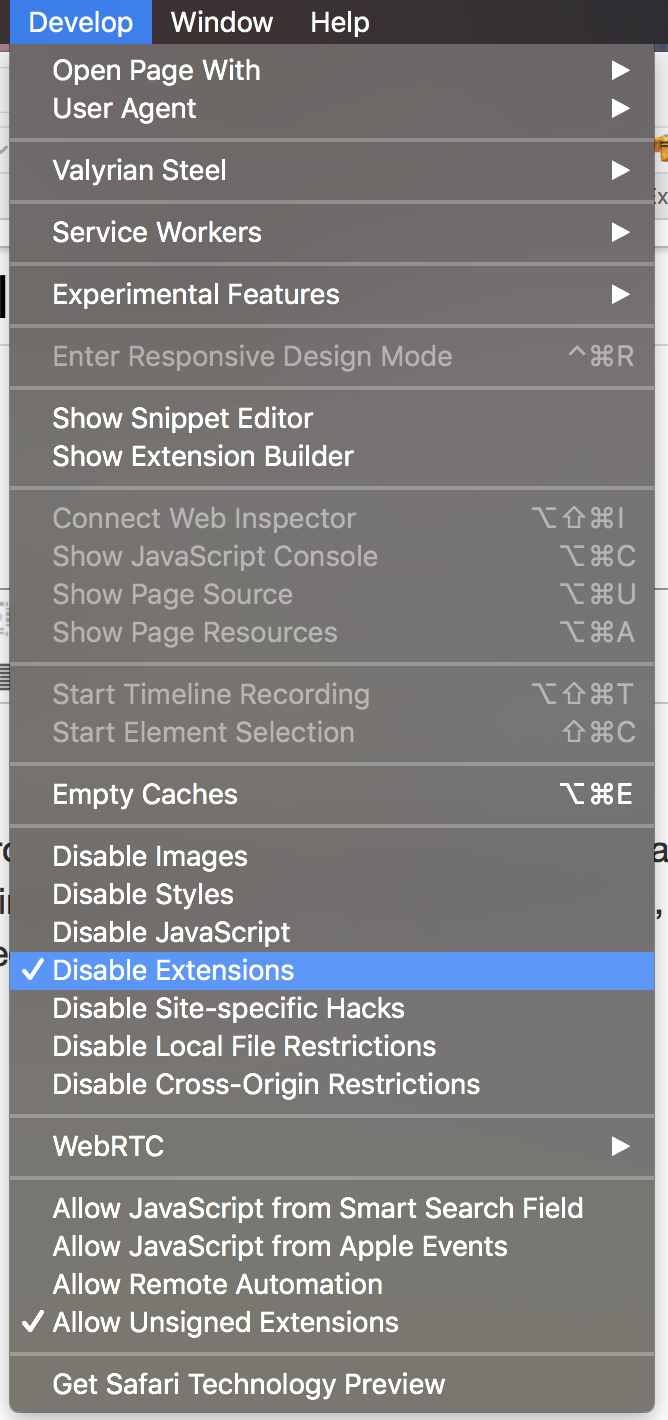Toggle Allow JavaScript from Apple Events
The height and width of the screenshot is (1420, 668).
[280, 1246]
